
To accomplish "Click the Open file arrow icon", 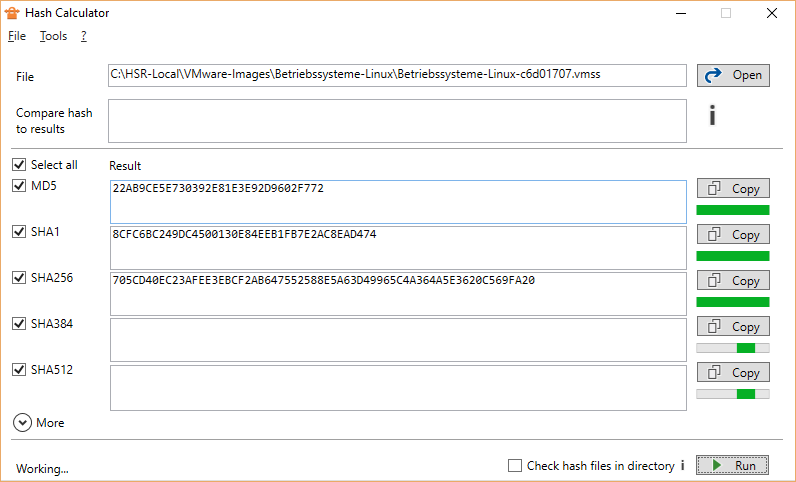I will coord(714,75).
